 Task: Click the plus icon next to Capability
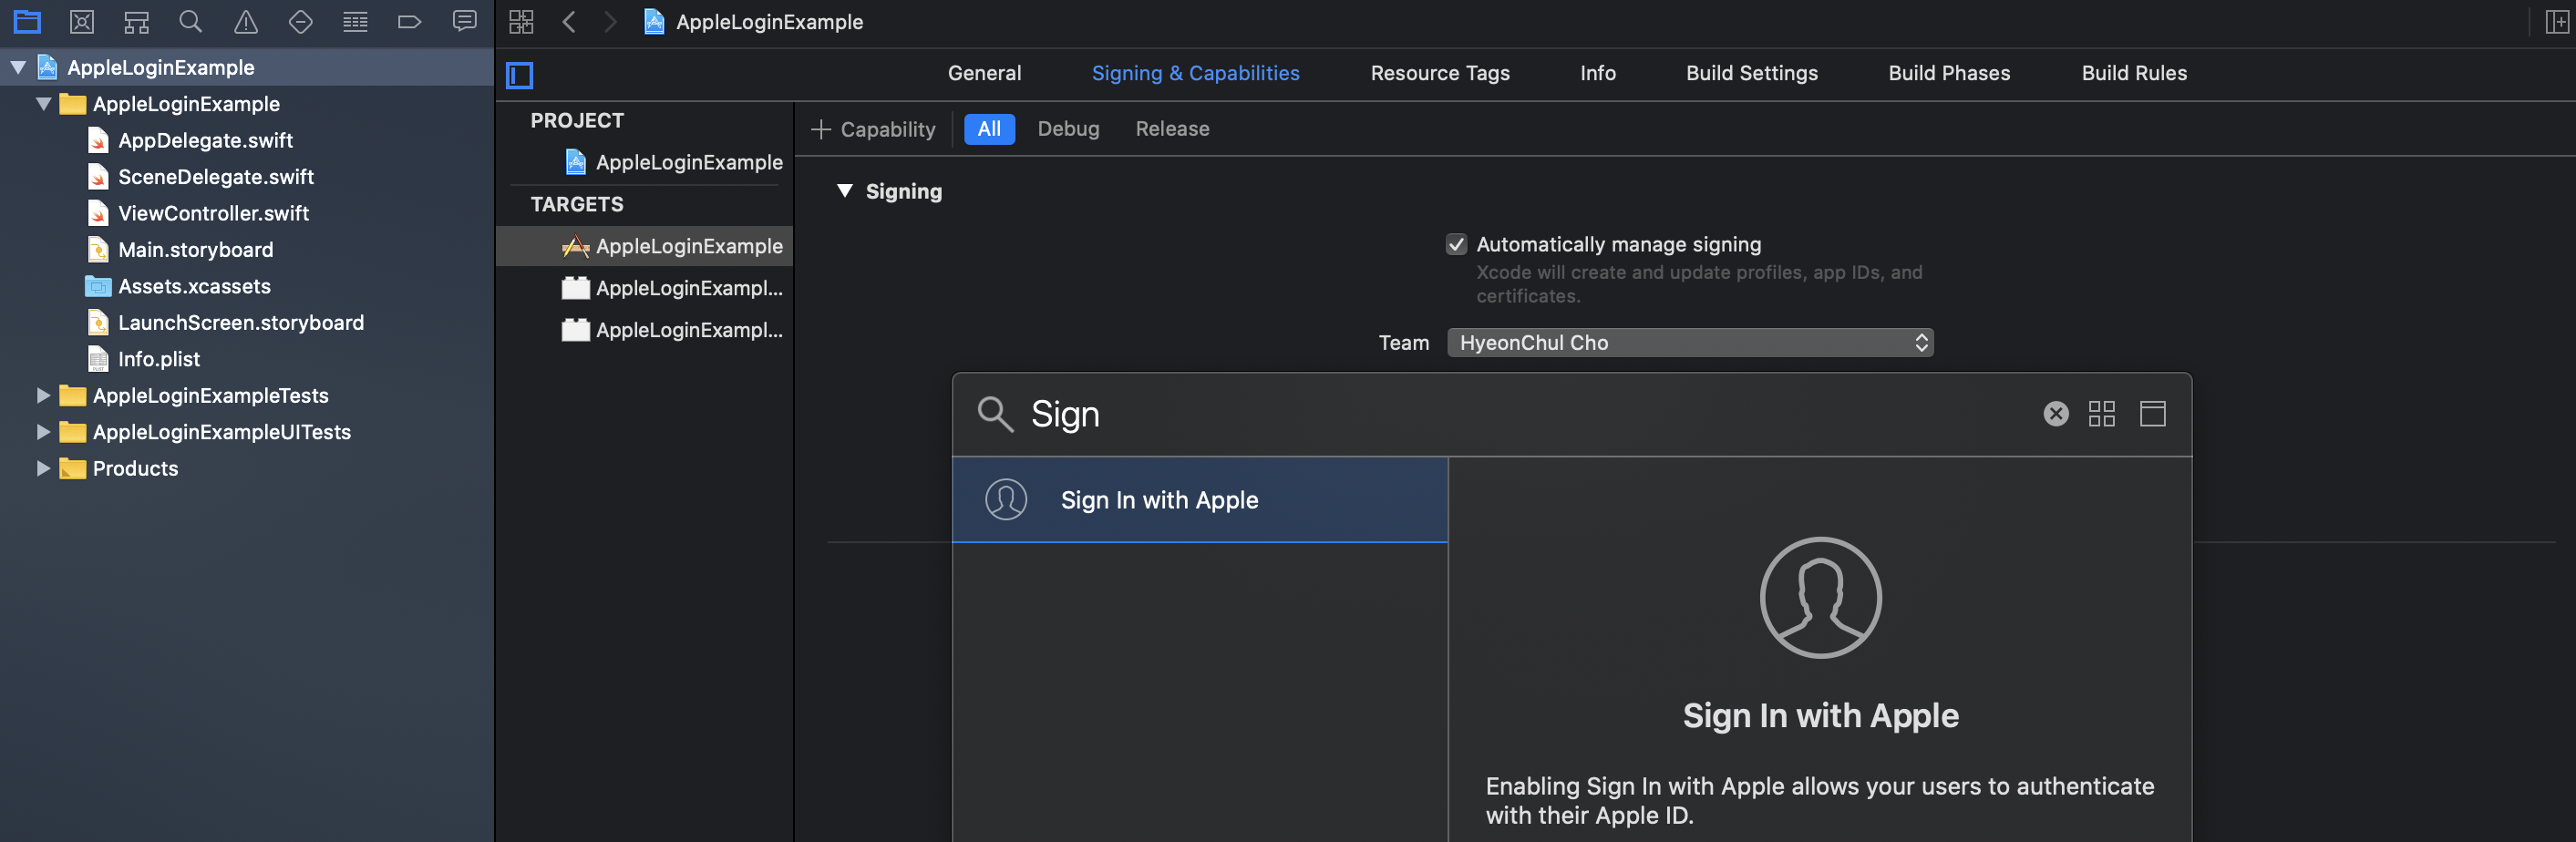click(821, 129)
